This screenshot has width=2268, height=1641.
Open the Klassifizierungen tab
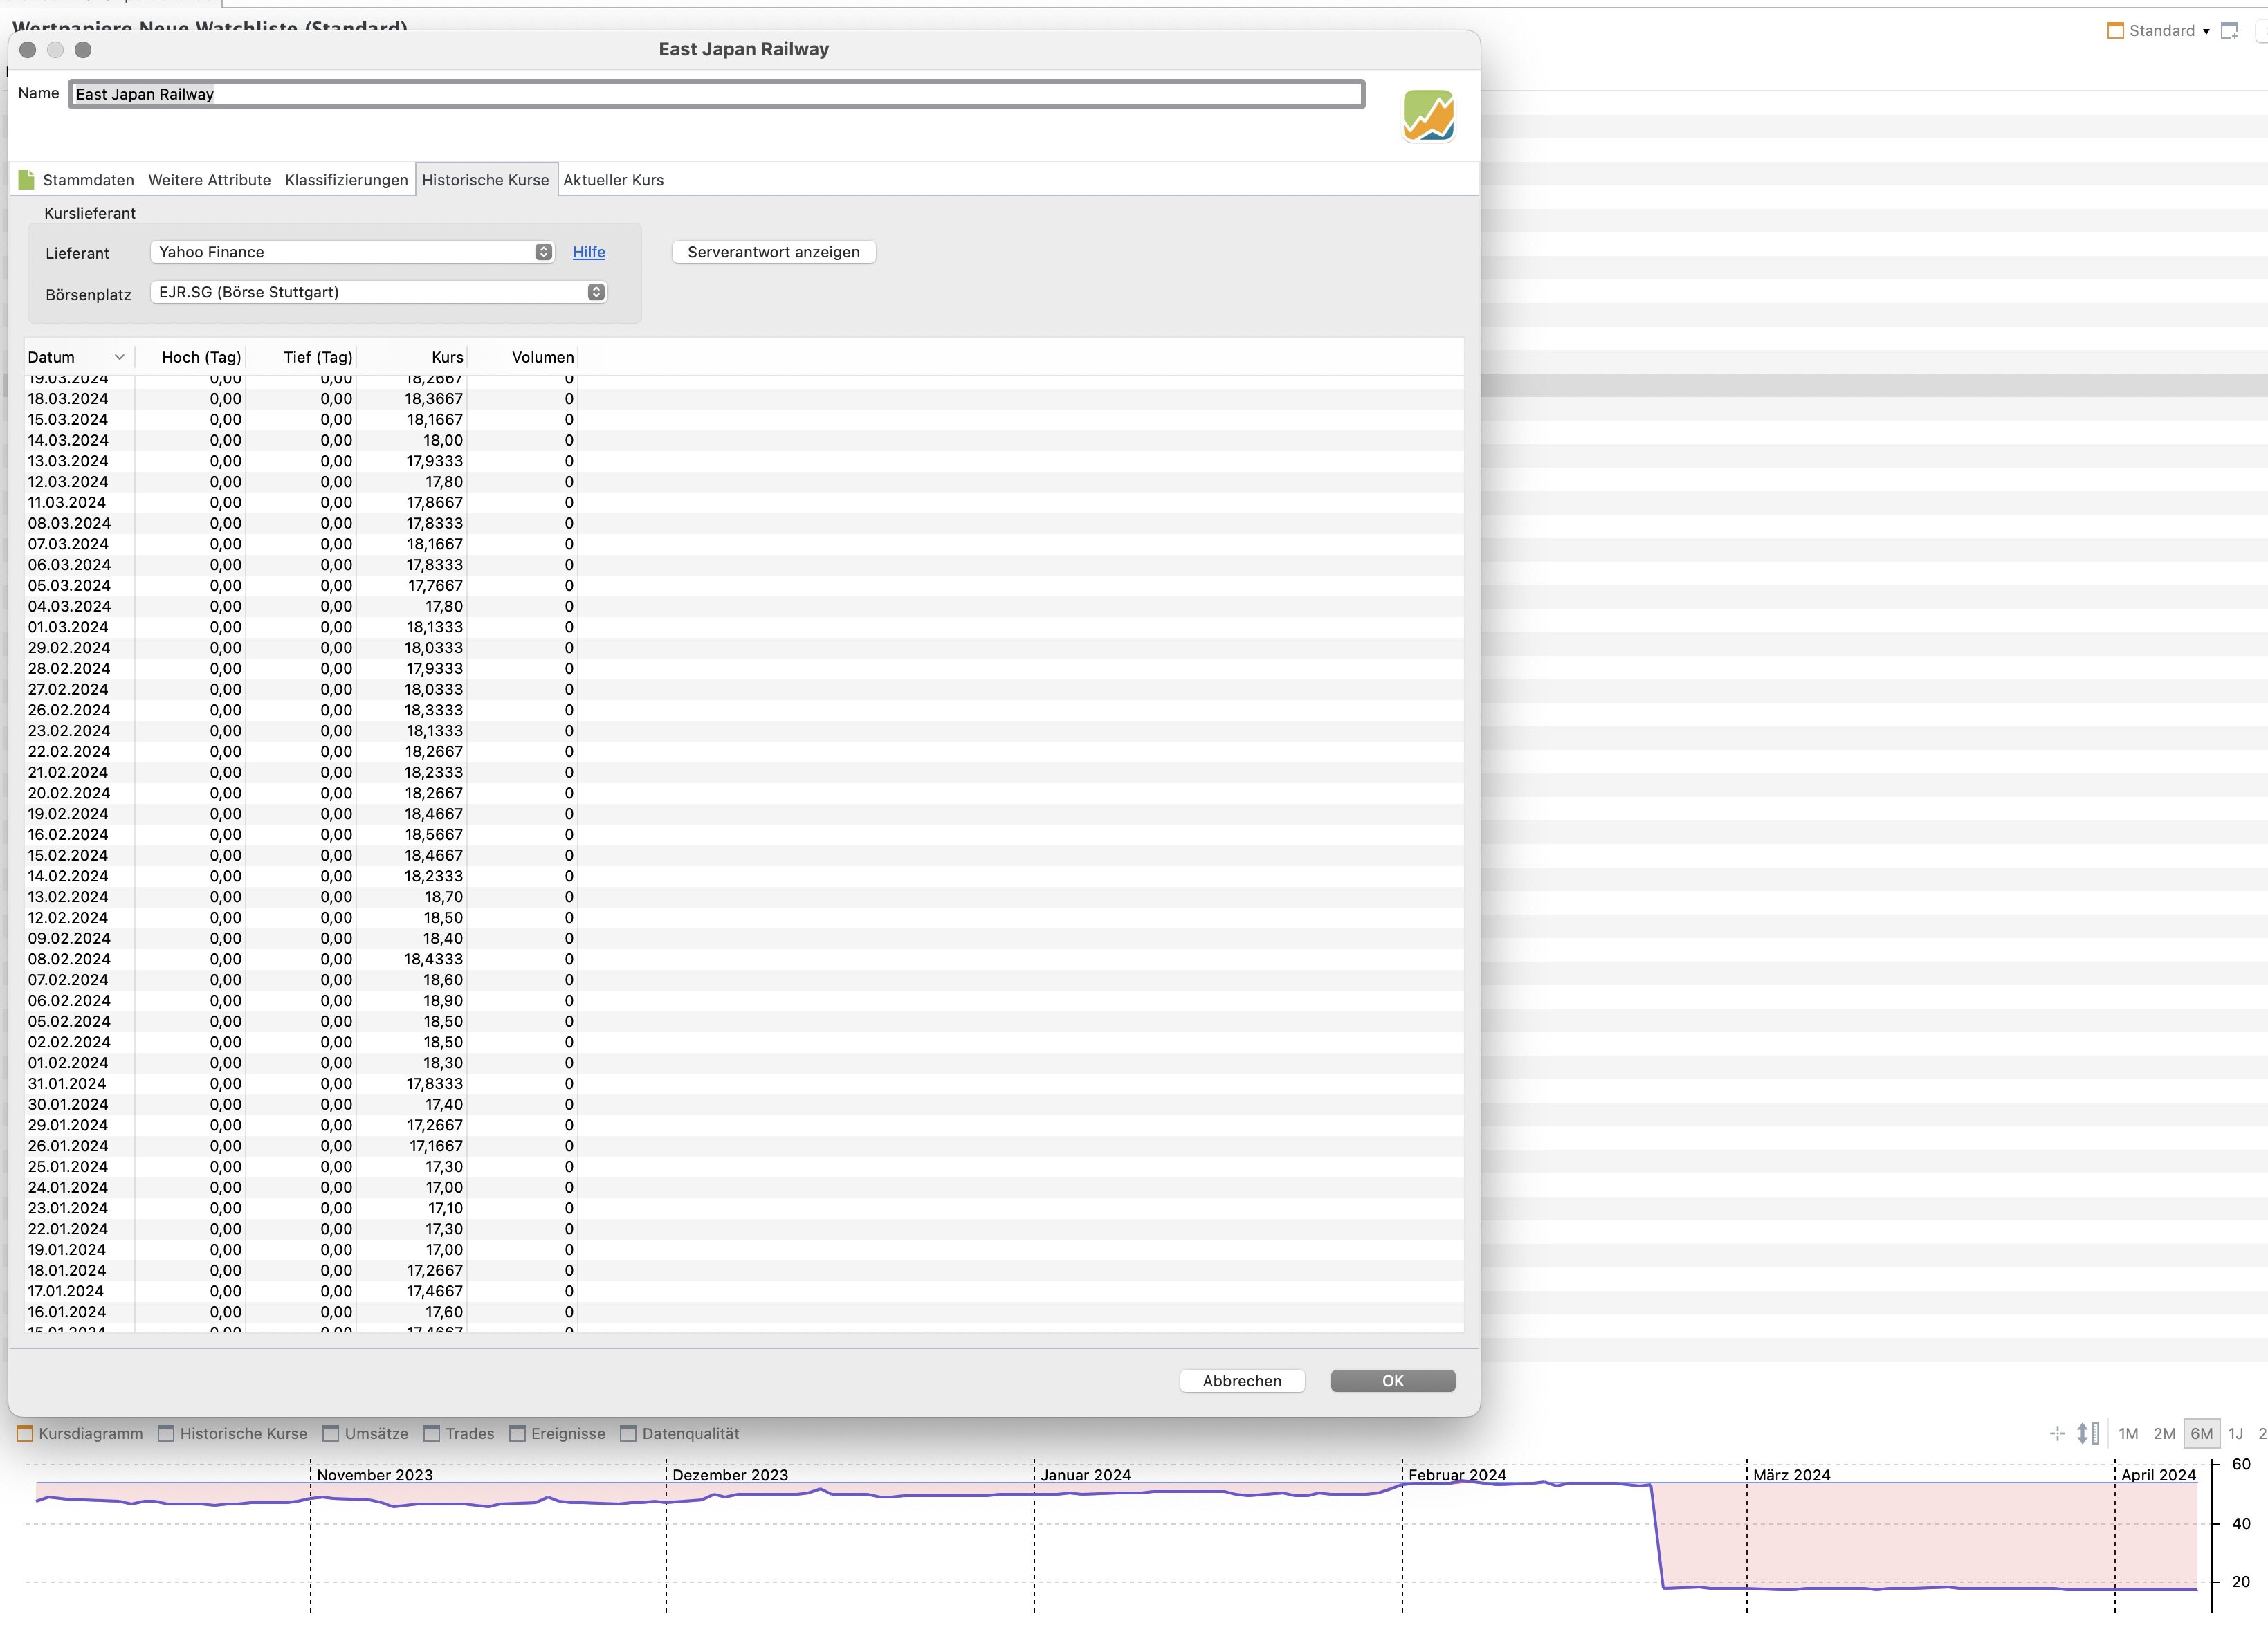(346, 180)
